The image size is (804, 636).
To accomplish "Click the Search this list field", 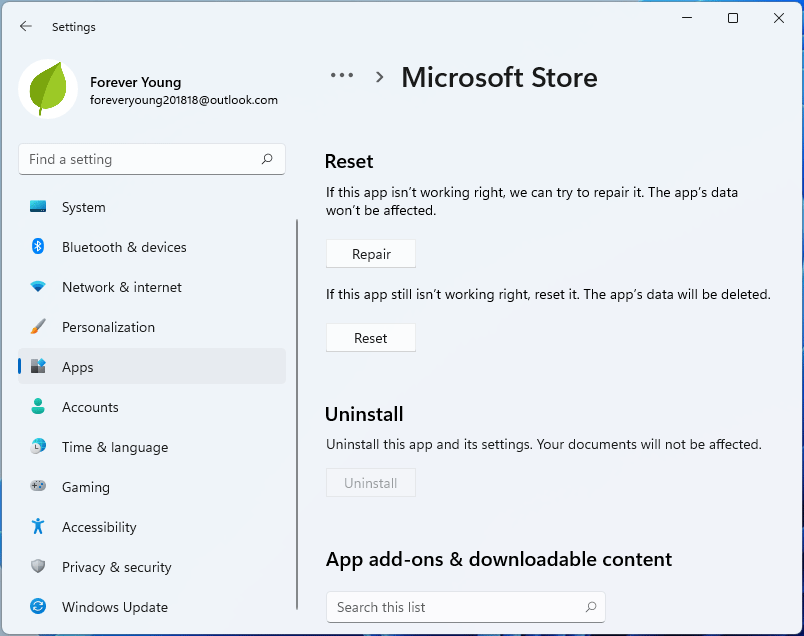I will [466, 607].
